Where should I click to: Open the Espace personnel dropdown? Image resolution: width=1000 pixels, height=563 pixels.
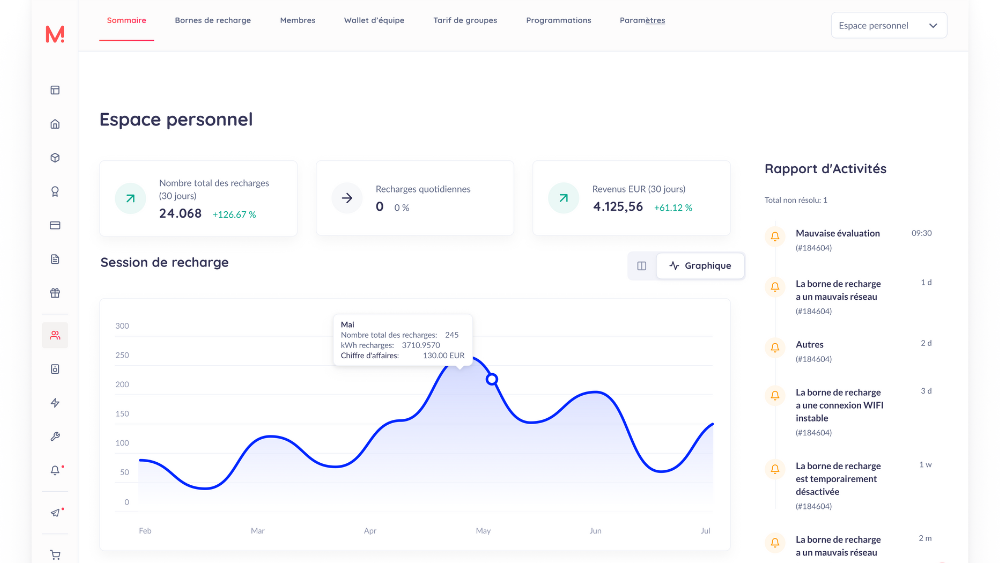[888, 26]
